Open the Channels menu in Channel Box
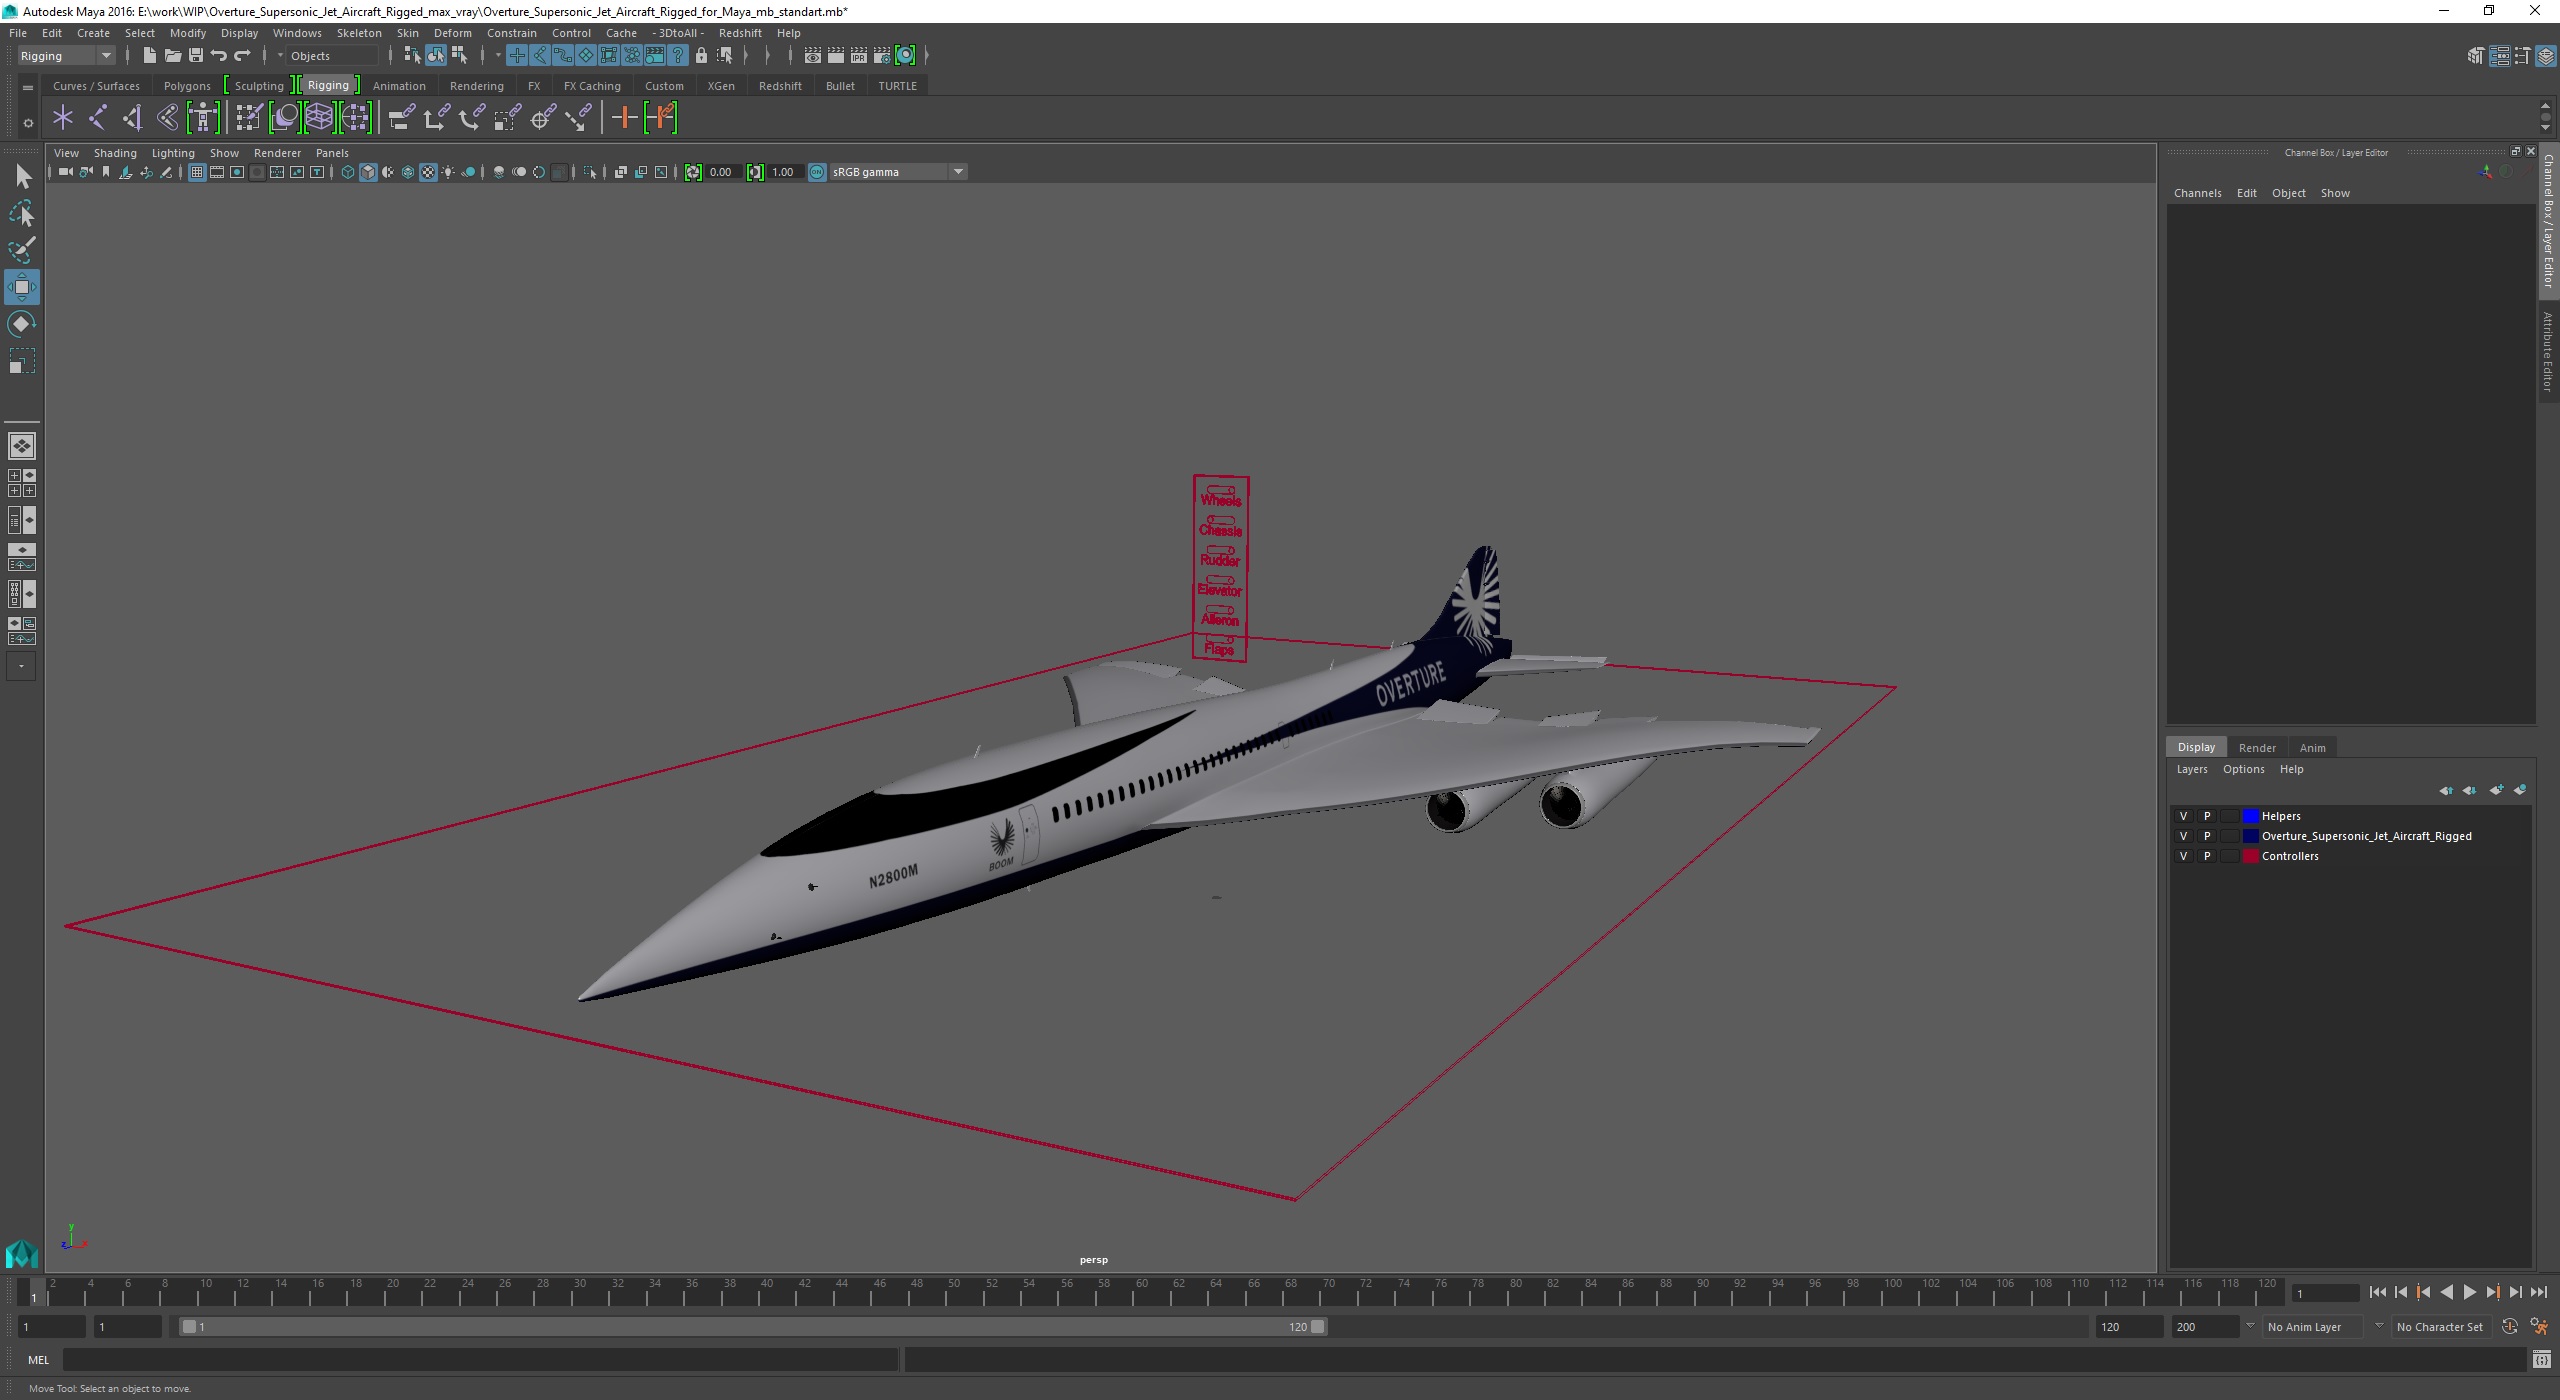Viewport: 2560px width, 1400px height. point(2197,193)
